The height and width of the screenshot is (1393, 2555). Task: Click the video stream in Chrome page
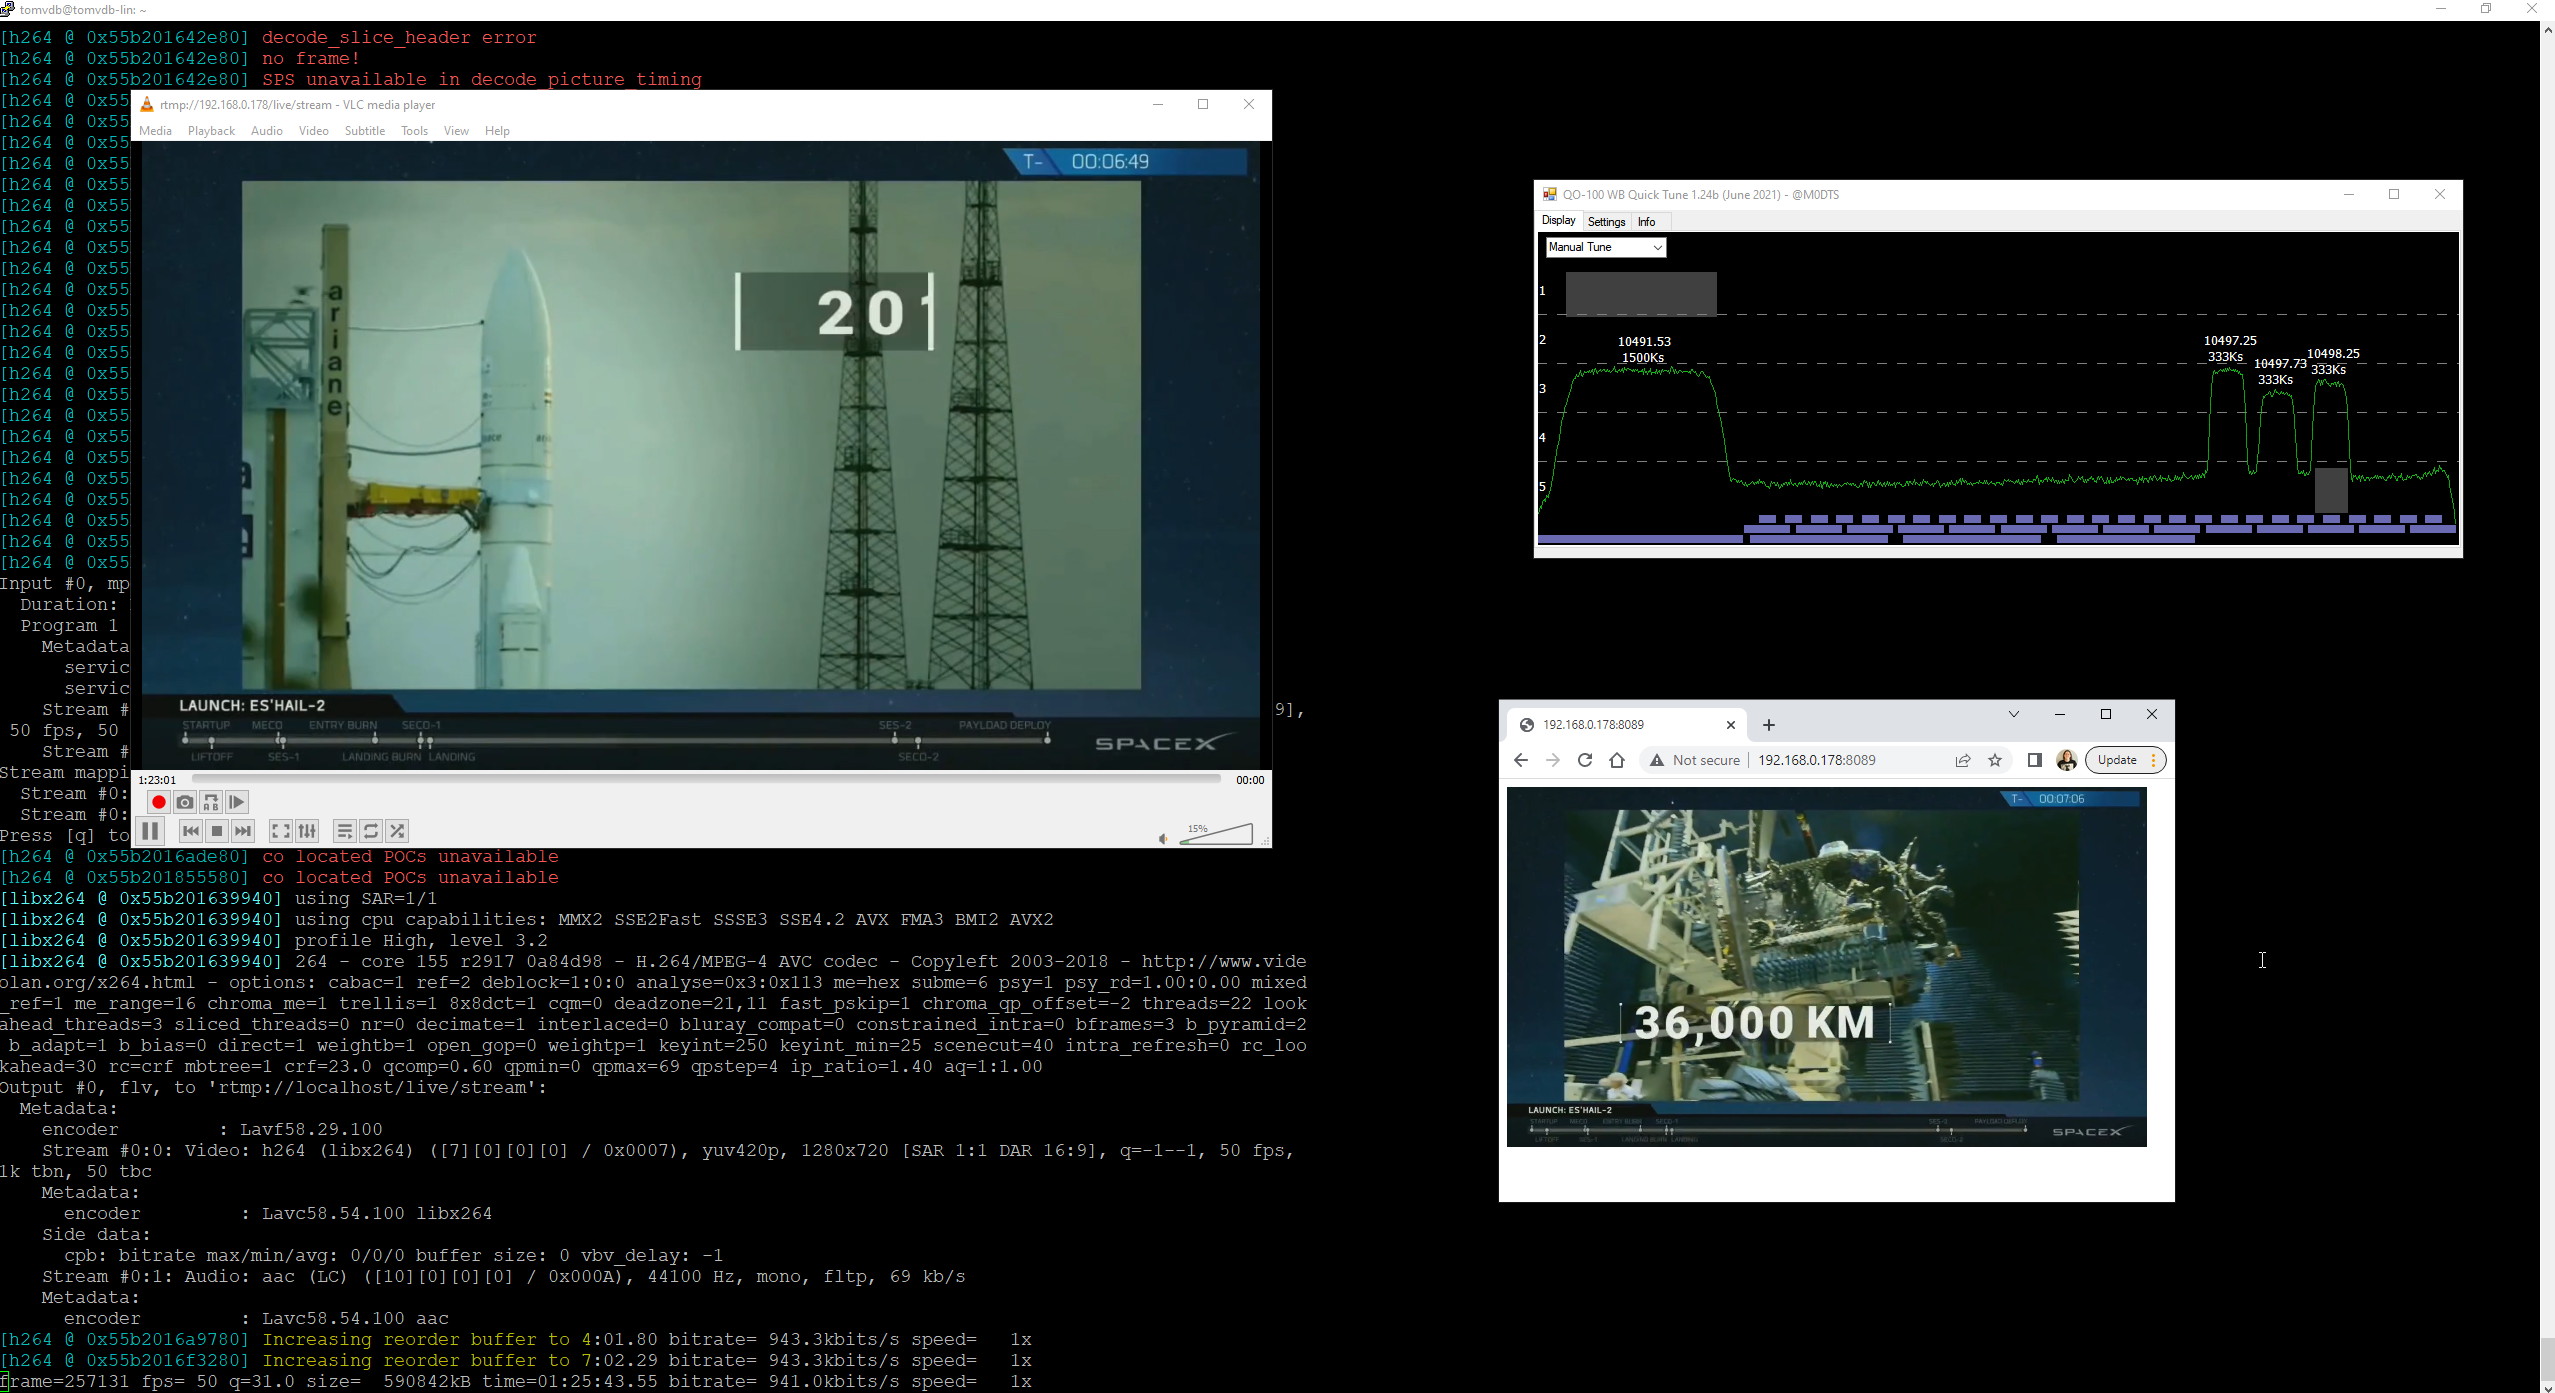[x=1826, y=966]
